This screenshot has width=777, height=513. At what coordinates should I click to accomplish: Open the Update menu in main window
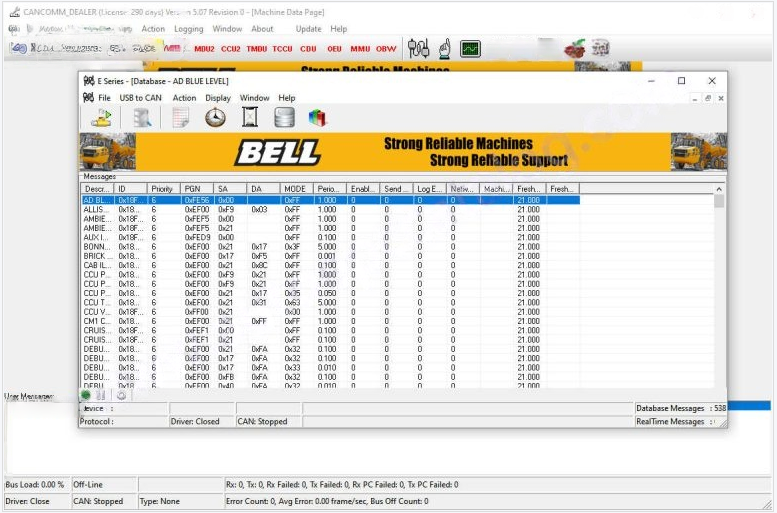(309, 29)
